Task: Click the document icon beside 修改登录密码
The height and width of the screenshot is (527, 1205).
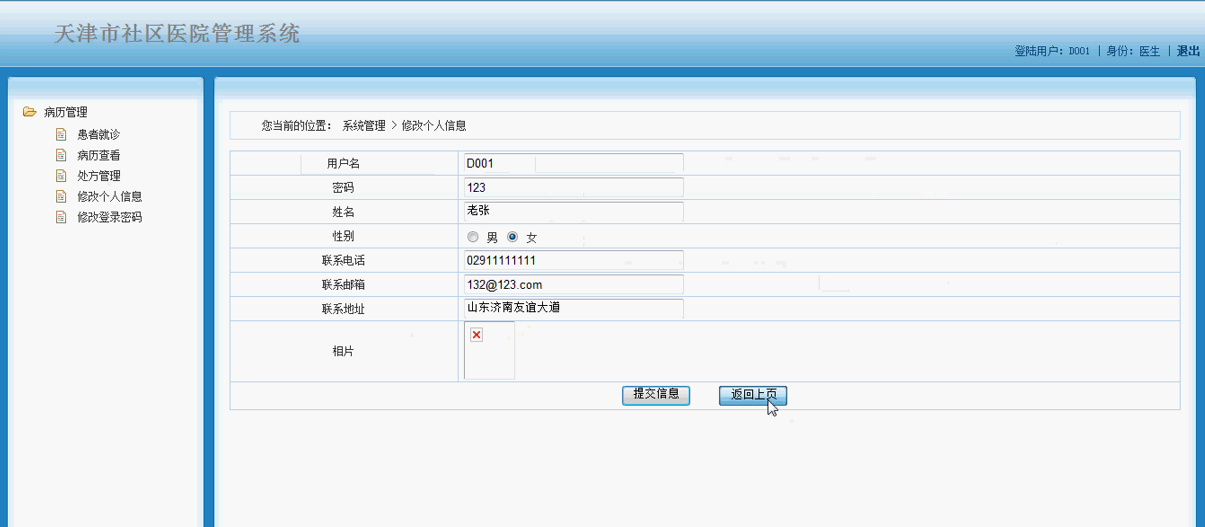Action: 61,216
